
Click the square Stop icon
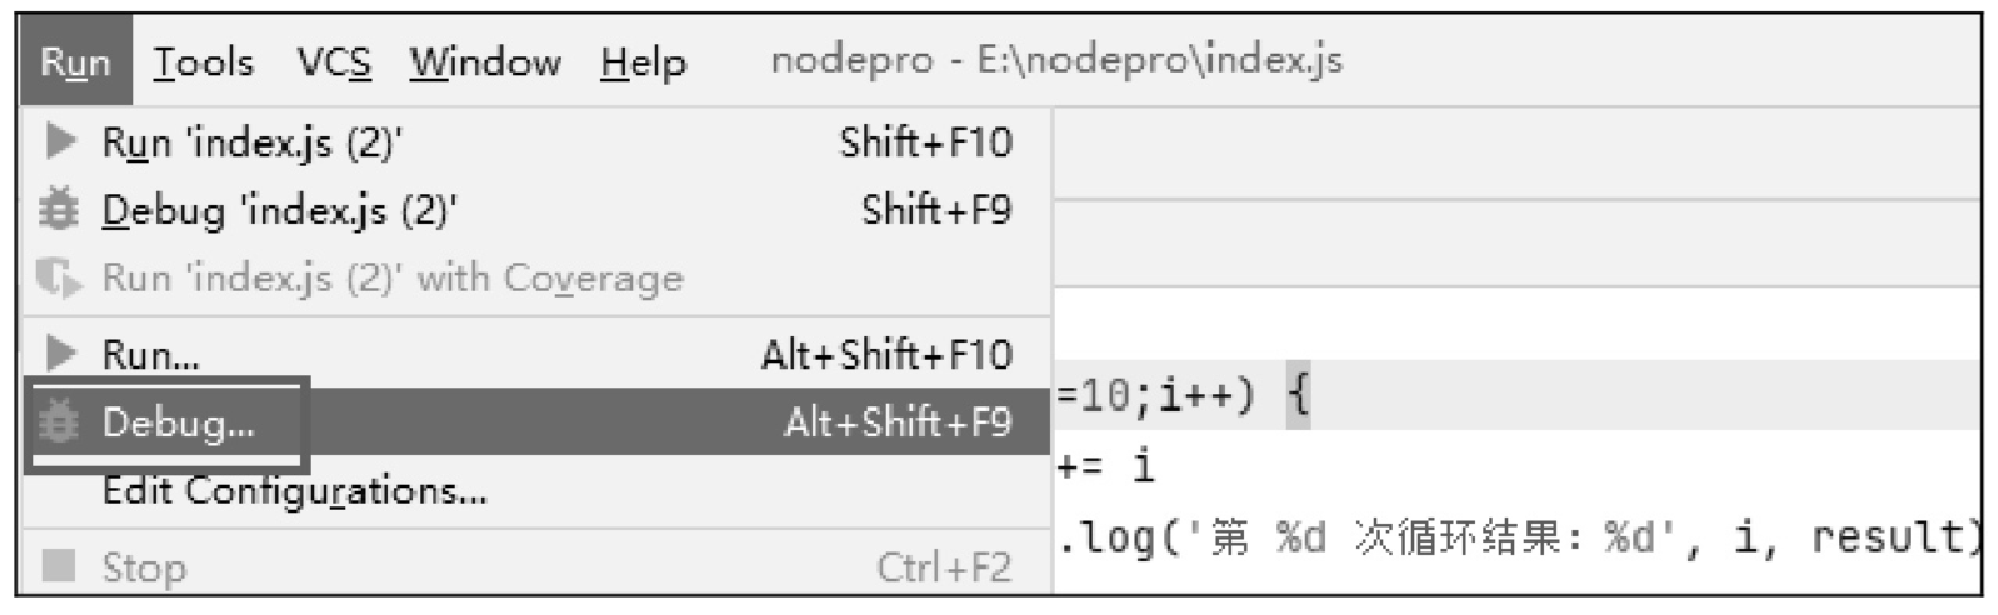(59, 566)
